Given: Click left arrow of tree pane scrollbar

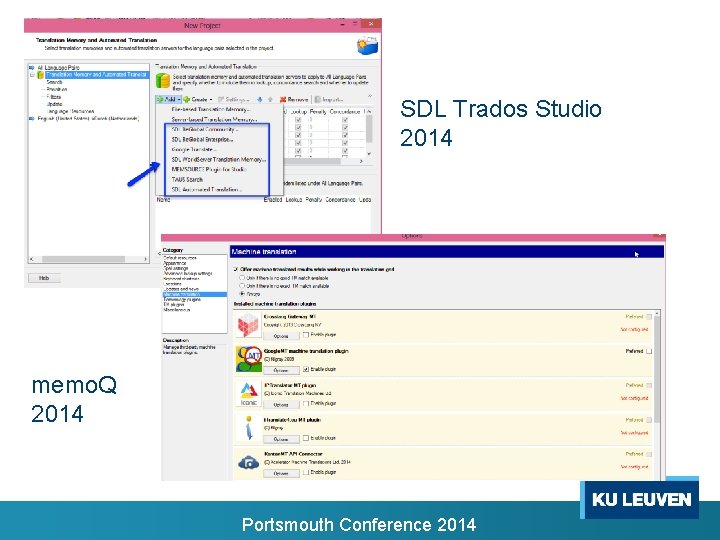Looking at the screenshot, I should point(32,259).
